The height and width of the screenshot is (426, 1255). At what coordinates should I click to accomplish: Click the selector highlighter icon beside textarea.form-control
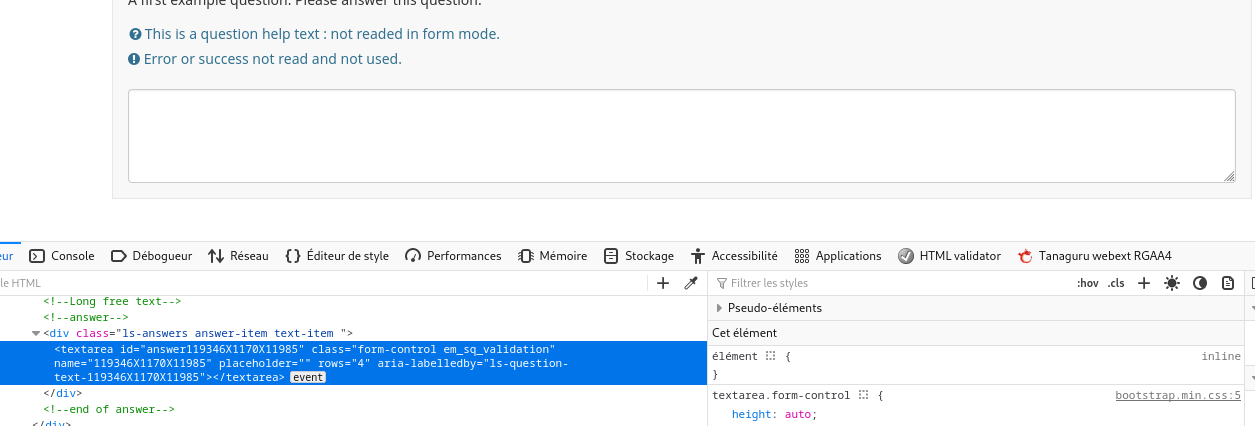tap(864, 395)
